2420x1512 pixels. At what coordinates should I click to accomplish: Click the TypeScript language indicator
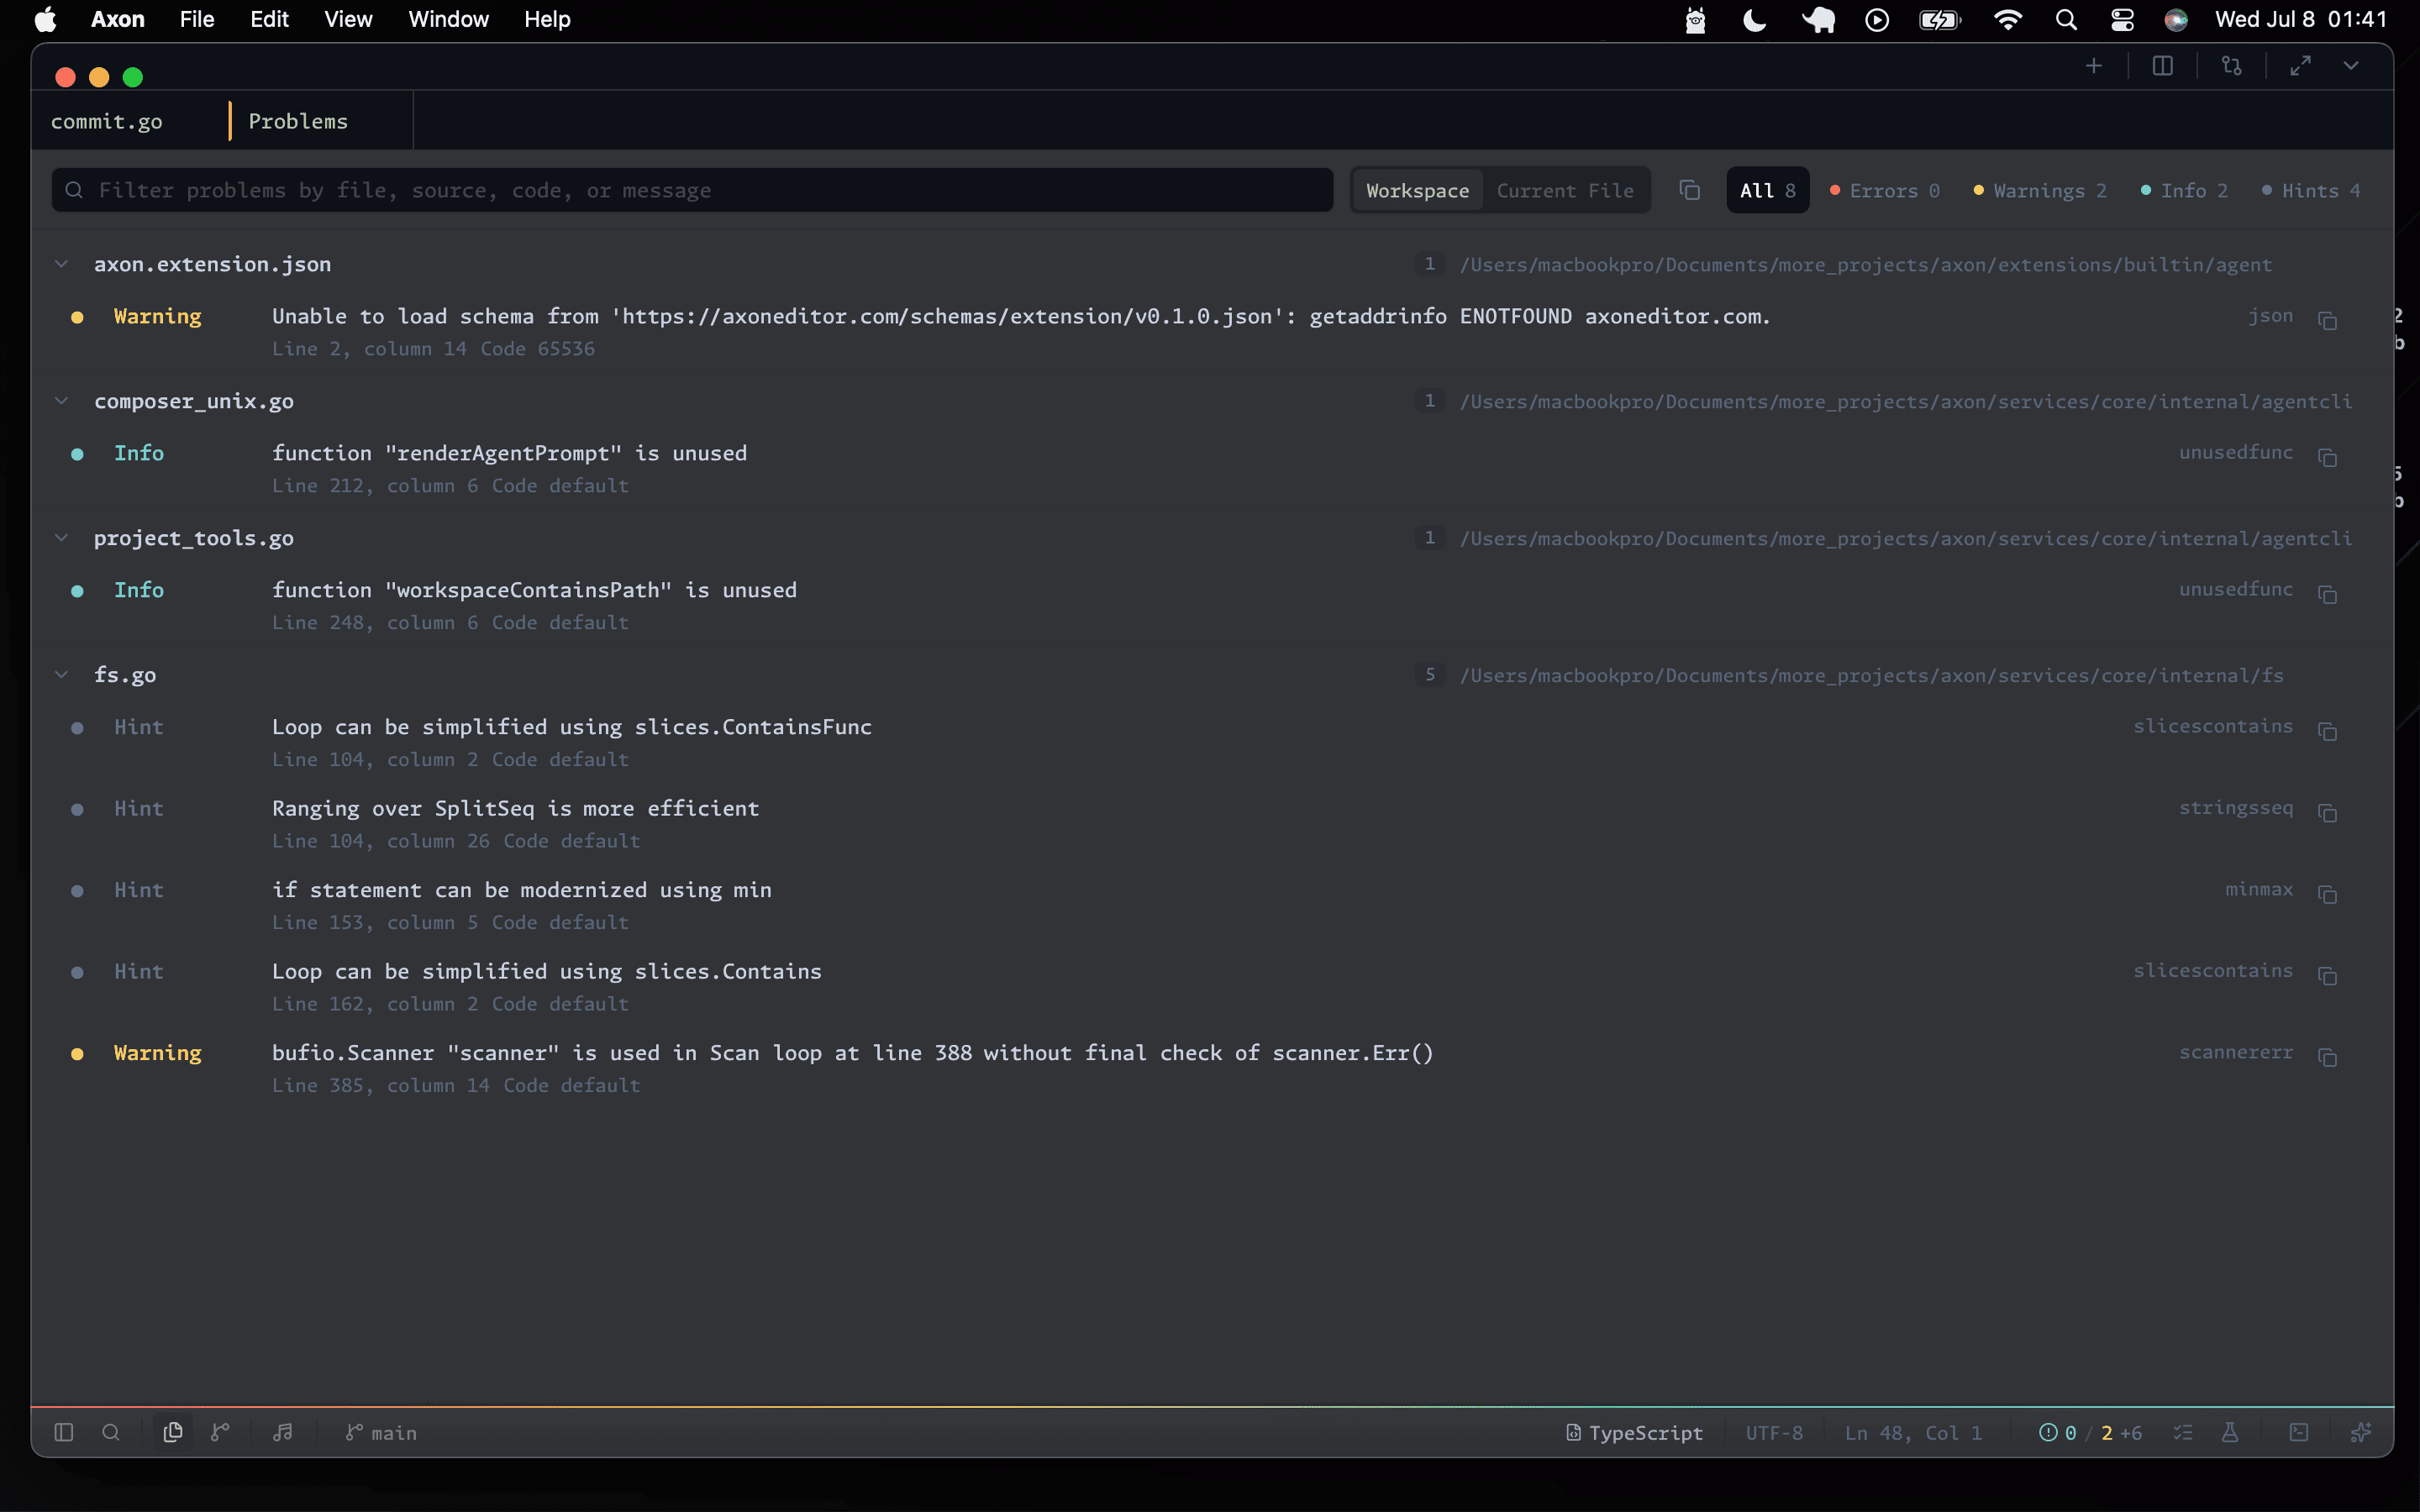1634,1432
